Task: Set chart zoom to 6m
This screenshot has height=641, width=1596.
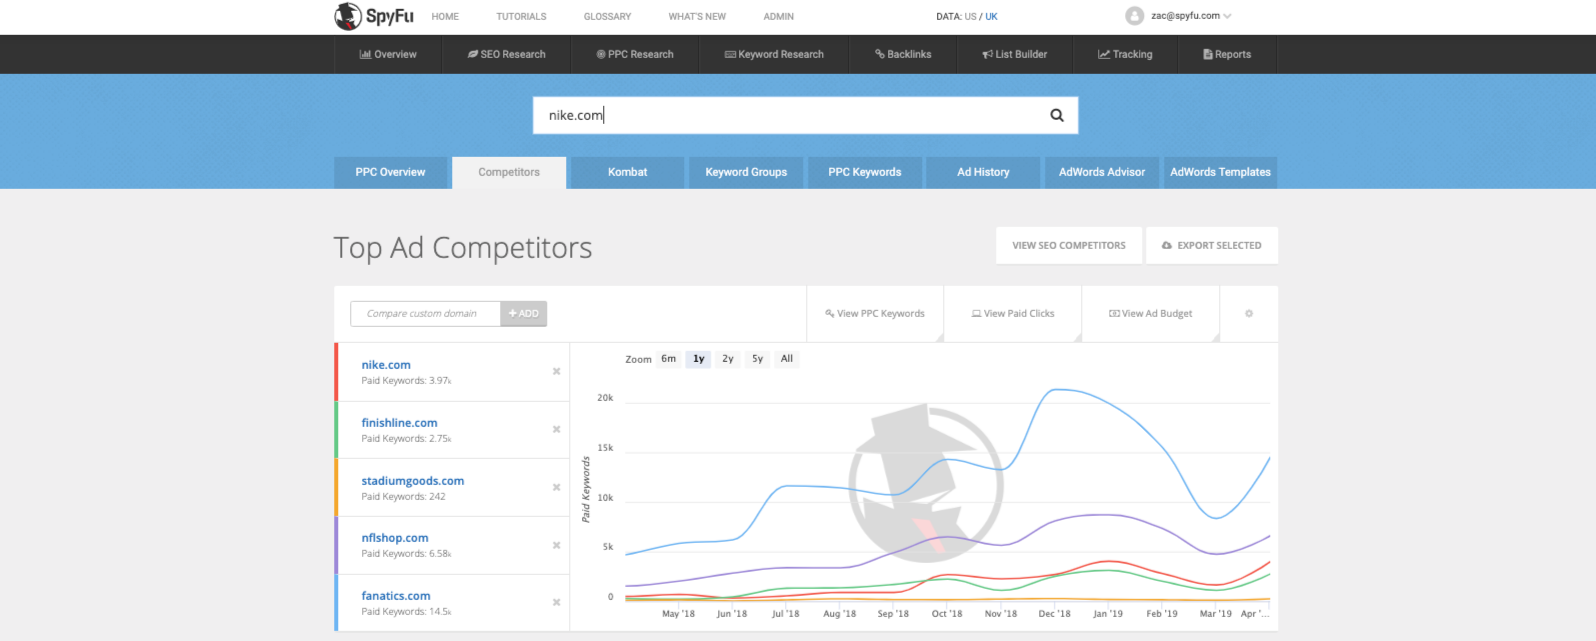Action: coord(668,359)
